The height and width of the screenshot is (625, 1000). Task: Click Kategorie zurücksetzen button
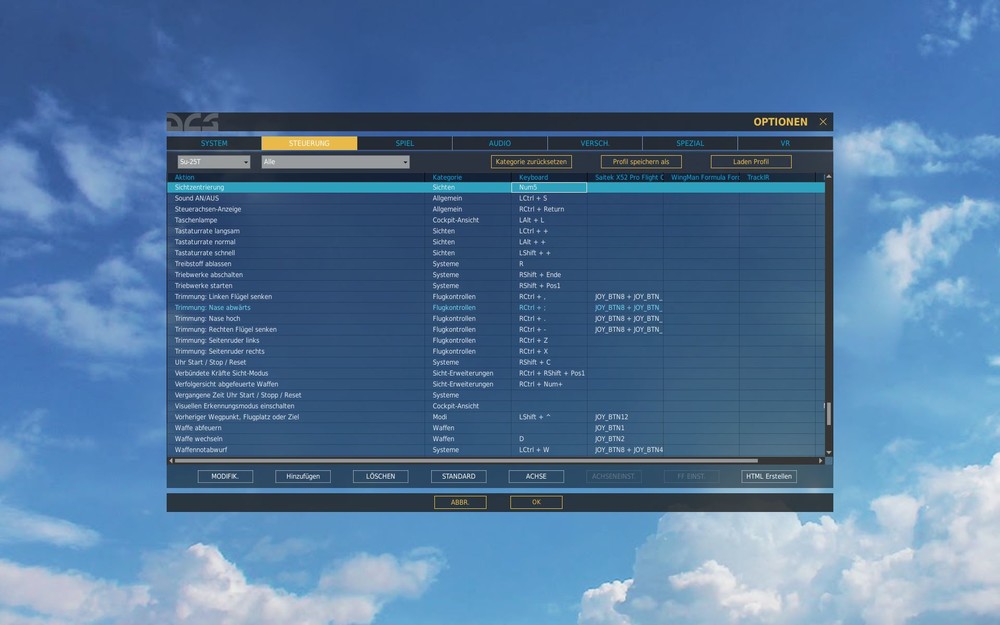coord(531,162)
